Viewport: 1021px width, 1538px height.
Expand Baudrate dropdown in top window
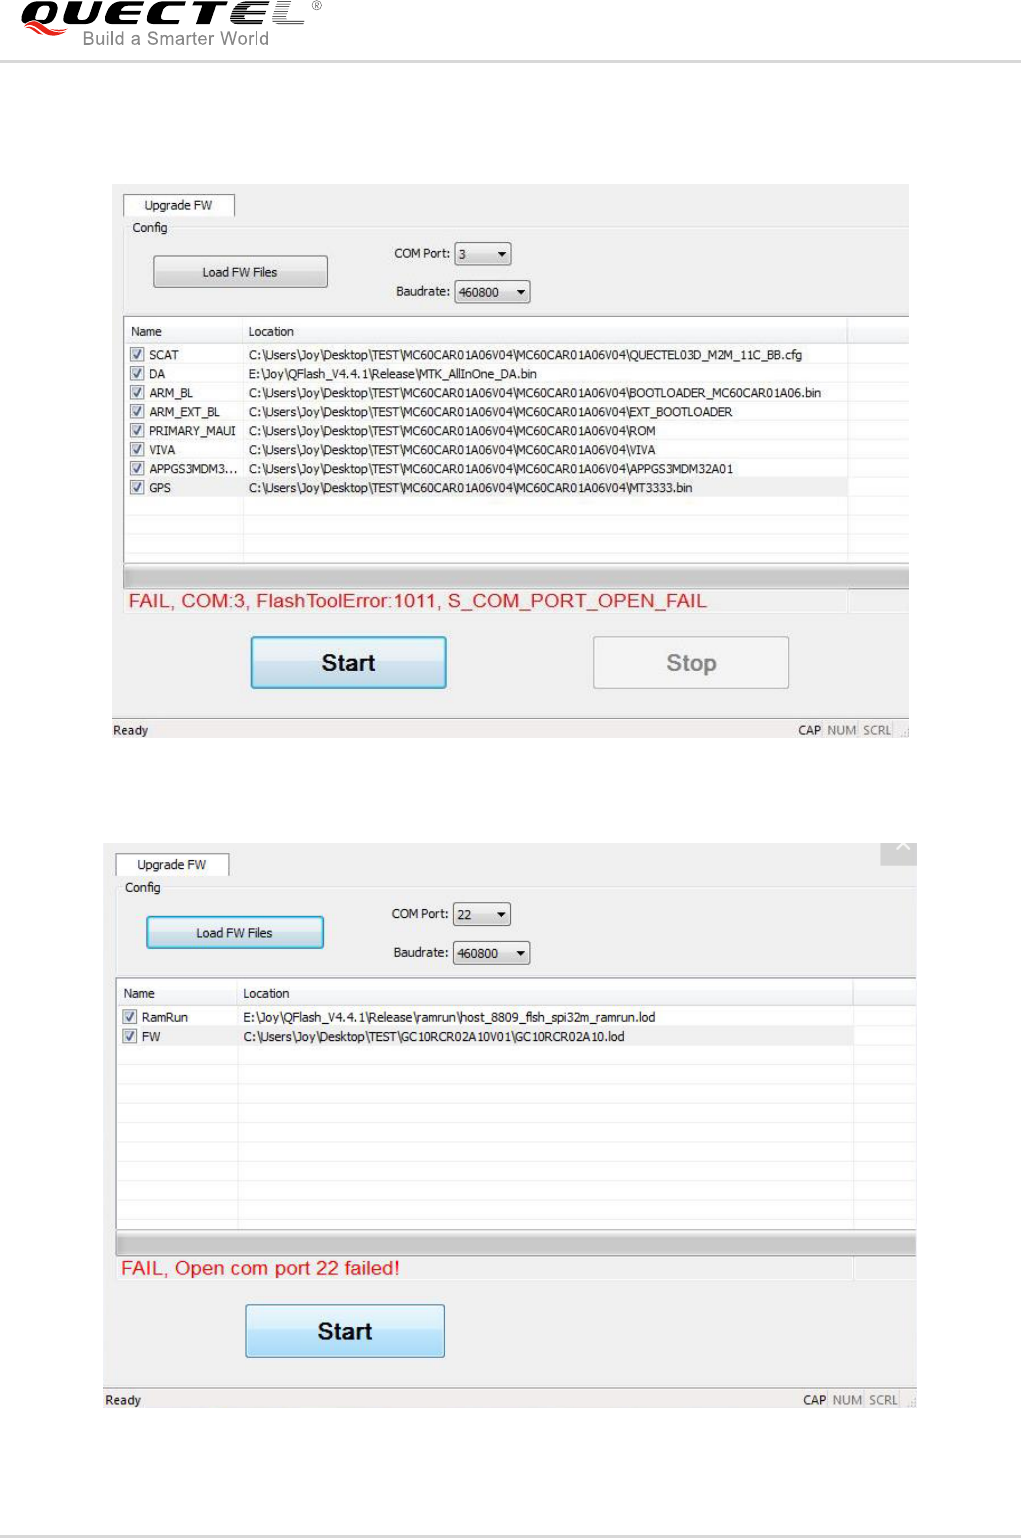coord(492,292)
